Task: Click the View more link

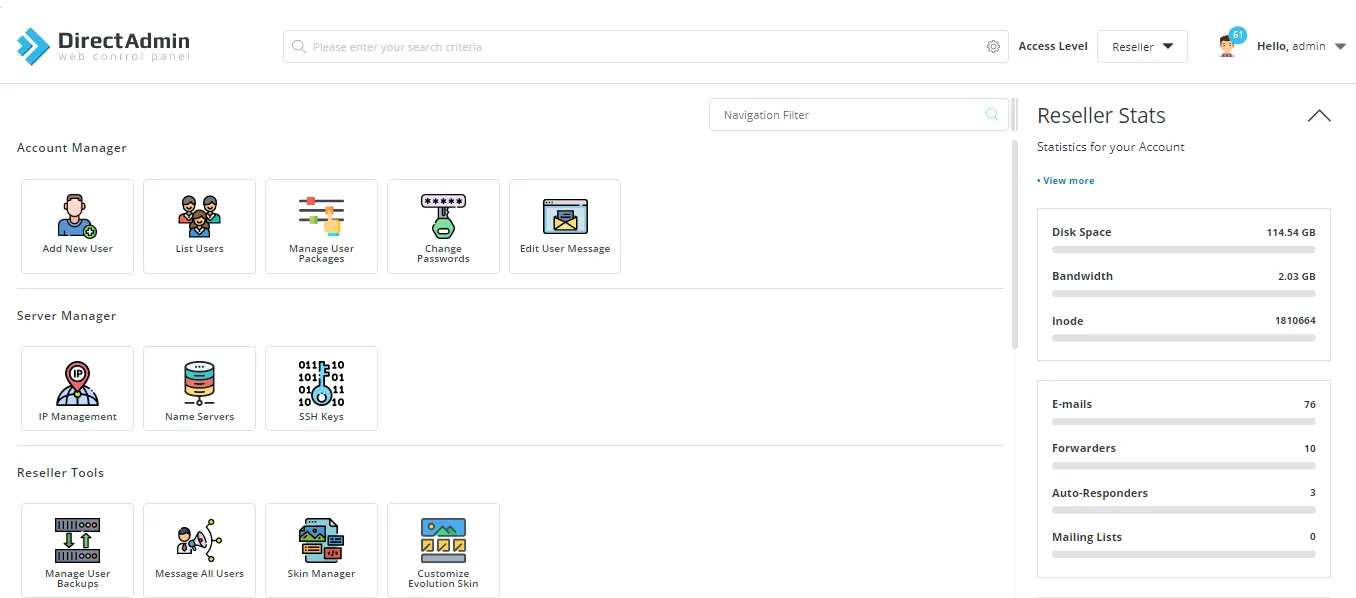Action: [x=1067, y=181]
